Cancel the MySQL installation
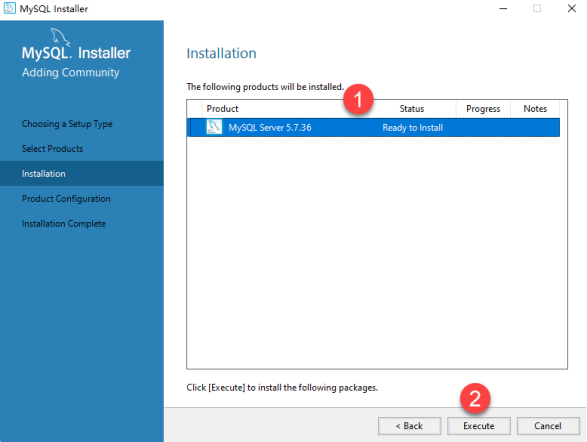The image size is (587, 442). pyautogui.click(x=548, y=426)
